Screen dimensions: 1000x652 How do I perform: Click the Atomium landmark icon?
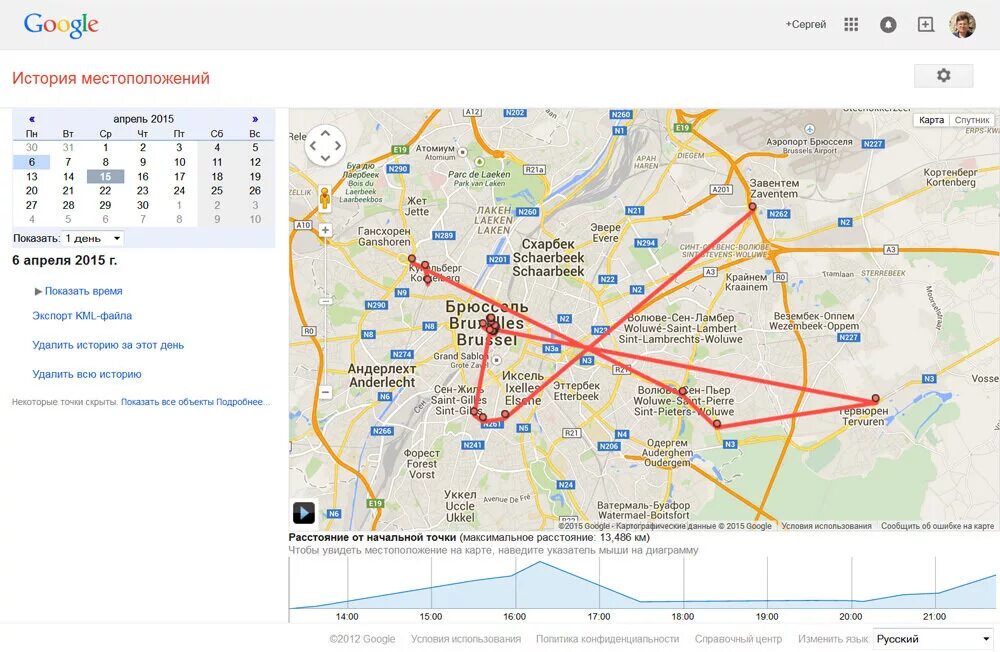click(462, 152)
